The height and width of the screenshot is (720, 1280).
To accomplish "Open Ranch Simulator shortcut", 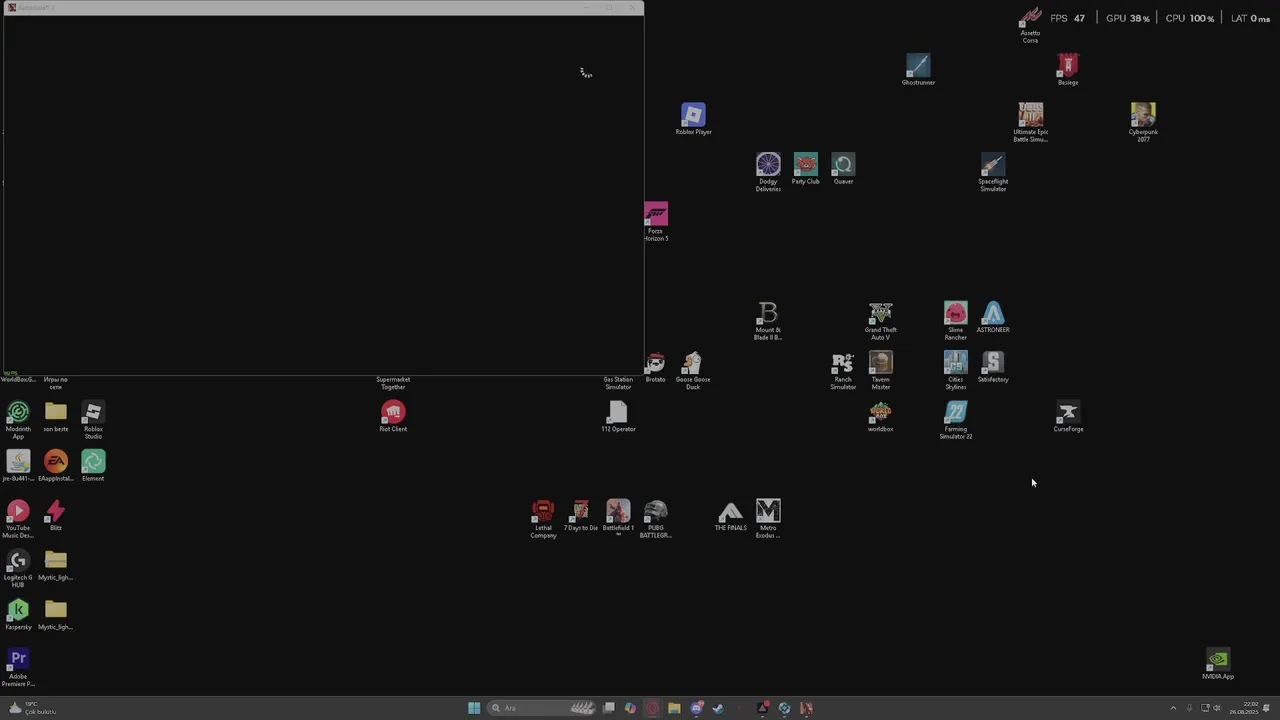I will click(x=843, y=371).
